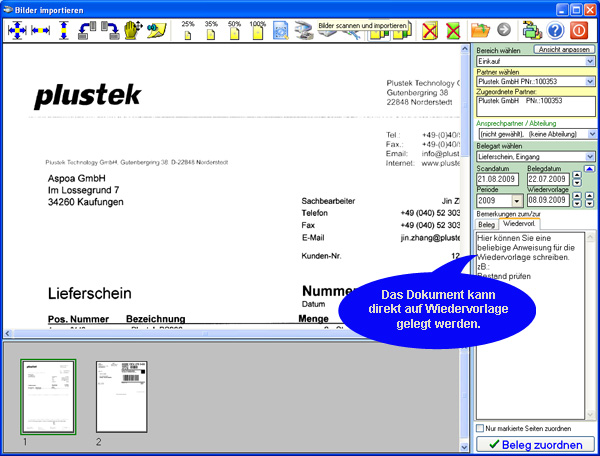Click the scanner icon in the toolbar

(304, 31)
